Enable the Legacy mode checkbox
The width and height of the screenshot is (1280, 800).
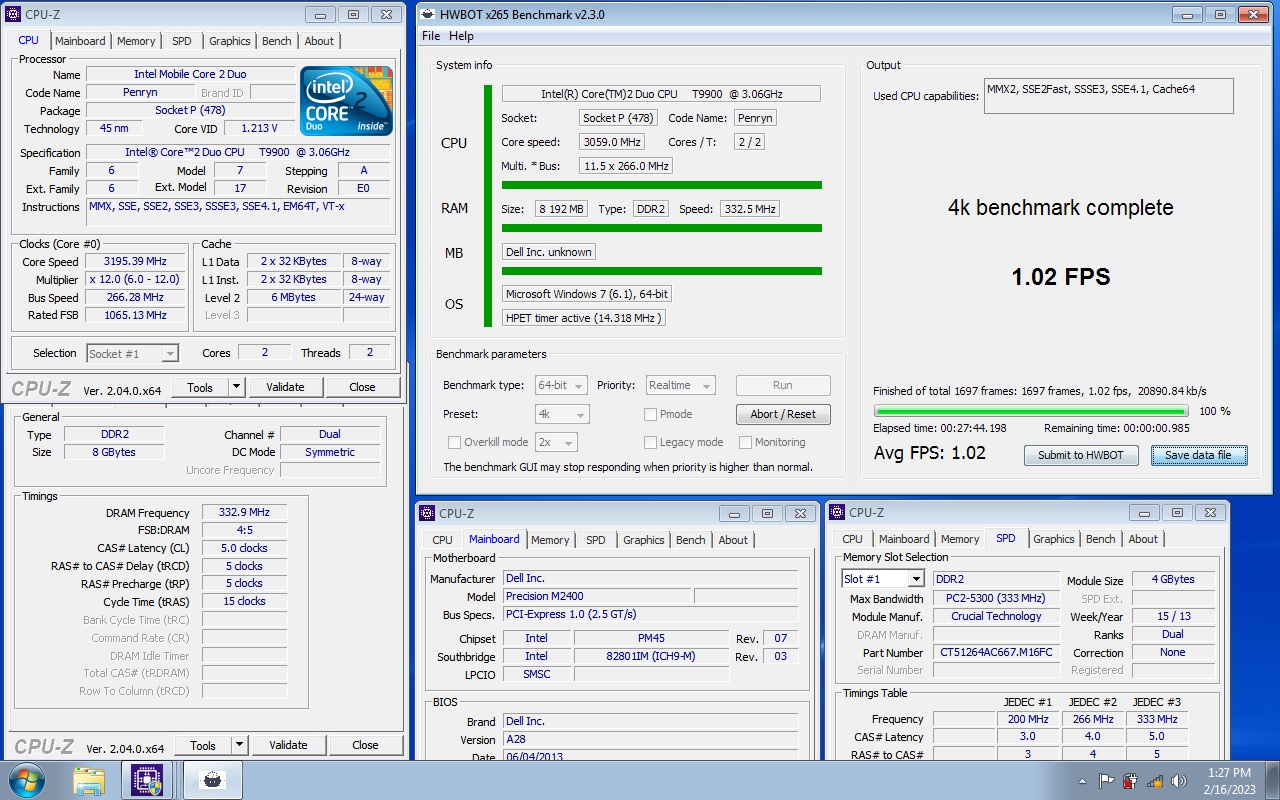coord(650,442)
